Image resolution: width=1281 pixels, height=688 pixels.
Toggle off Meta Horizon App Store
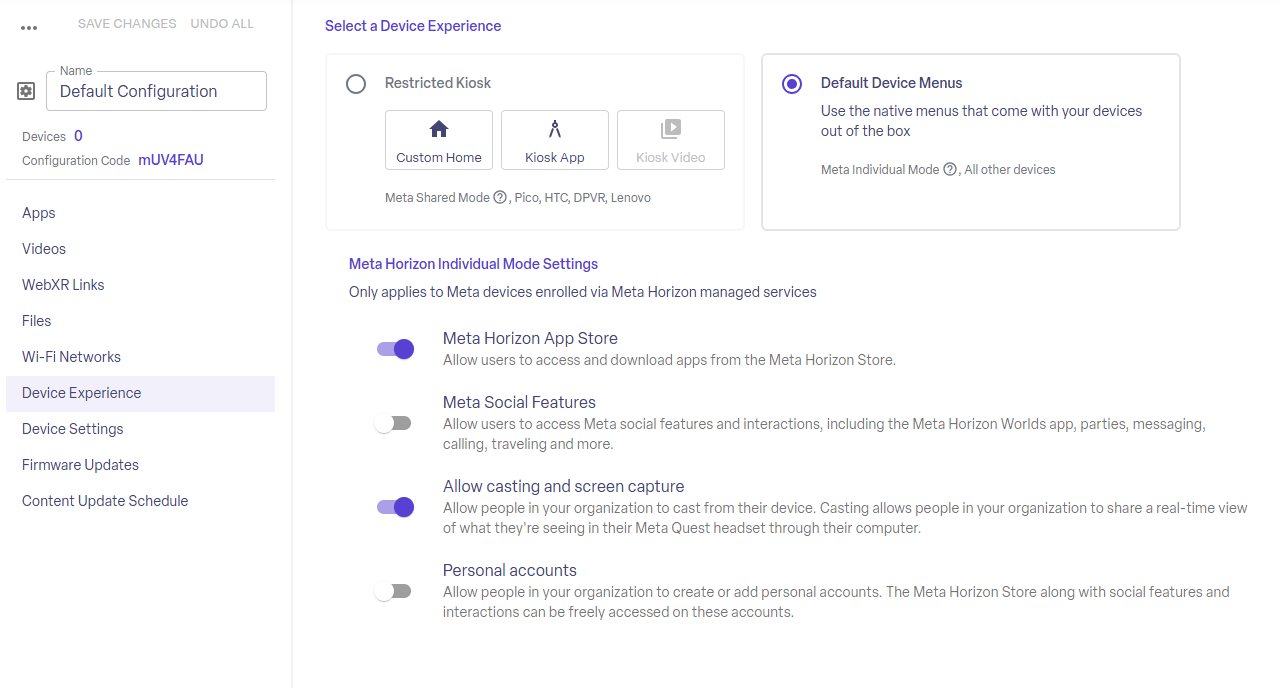pos(395,349)
